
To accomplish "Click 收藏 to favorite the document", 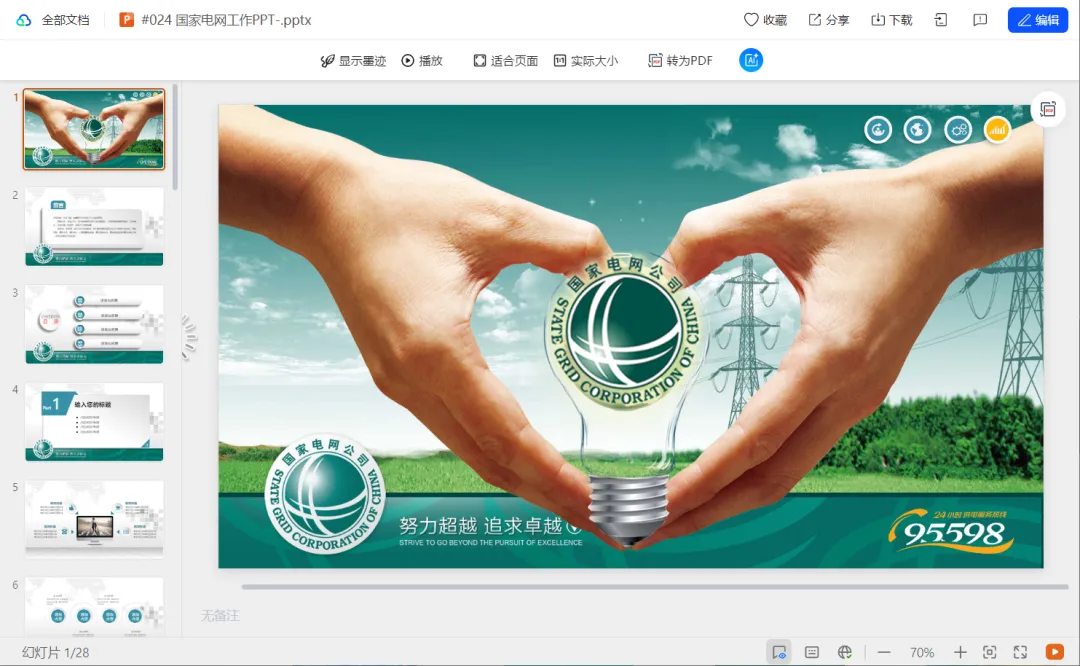I will pyautogui.click(x=765, y=20).
